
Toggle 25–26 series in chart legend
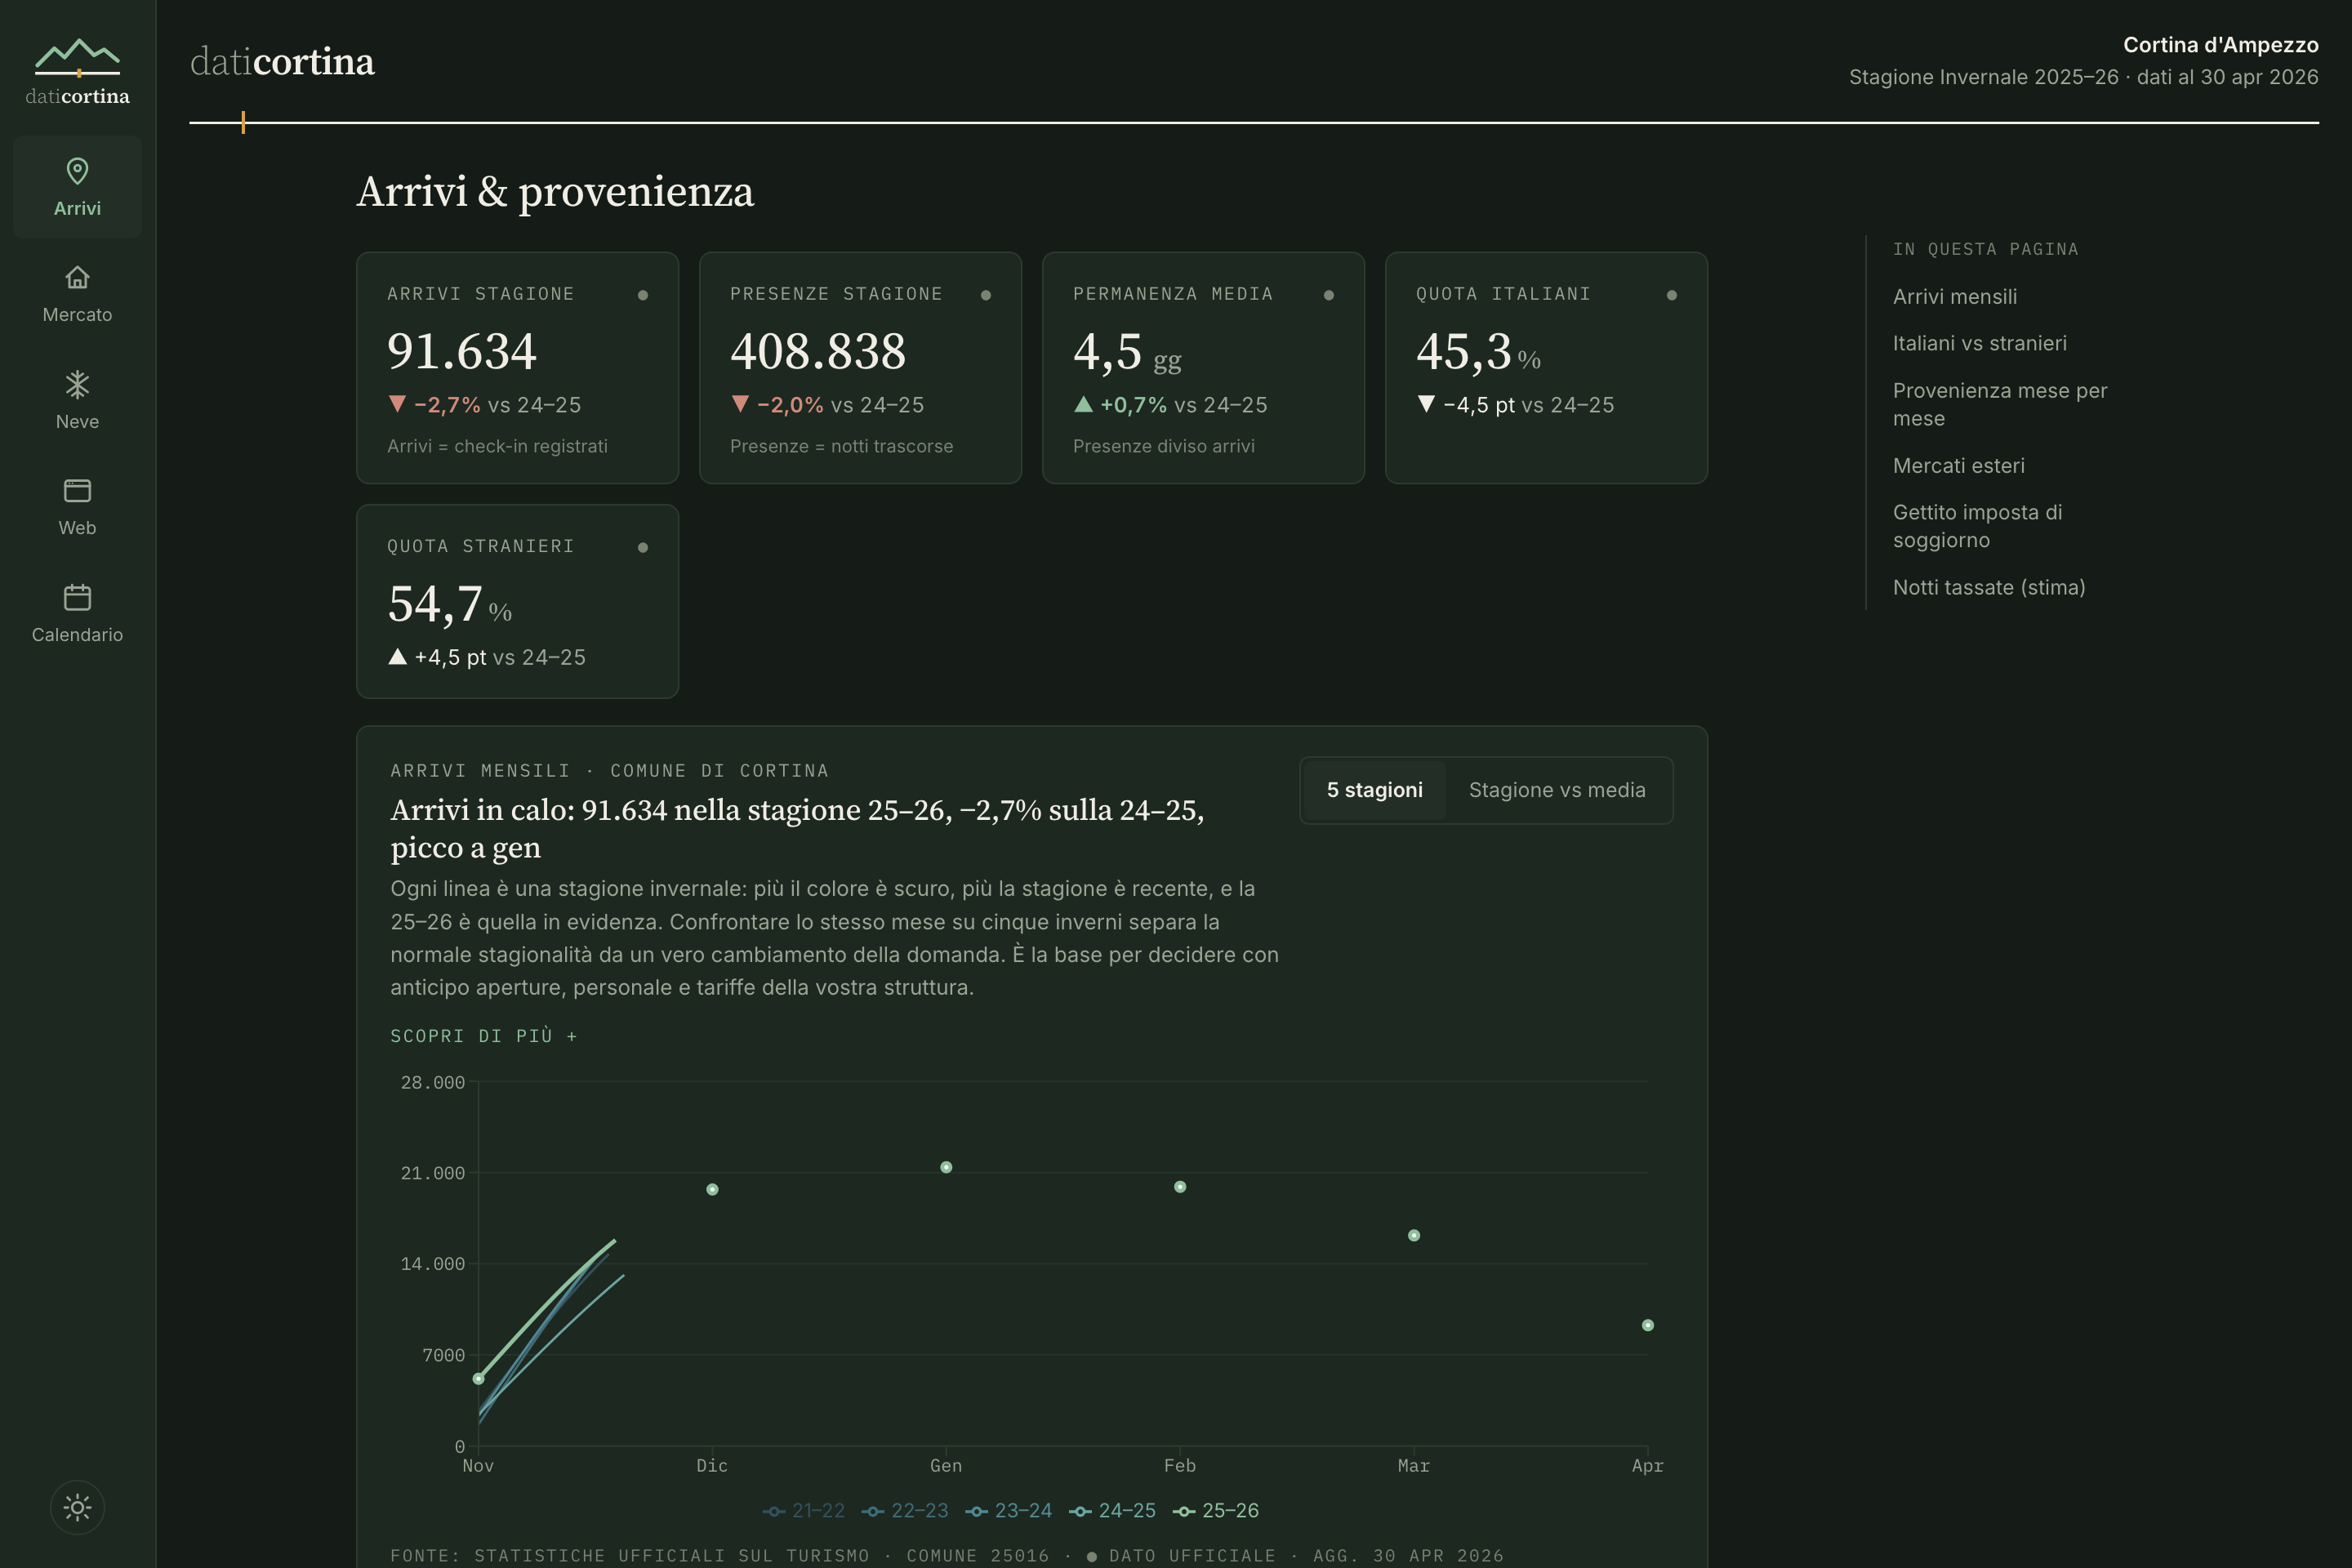[1216, 1510]
